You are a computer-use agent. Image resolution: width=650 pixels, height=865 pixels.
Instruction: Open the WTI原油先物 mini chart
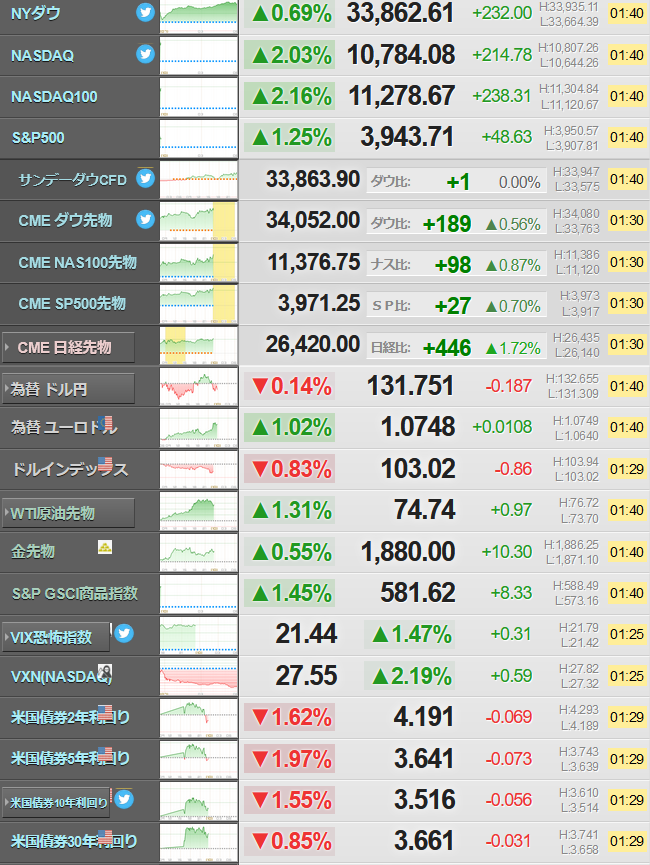click(x=199, y=511)
